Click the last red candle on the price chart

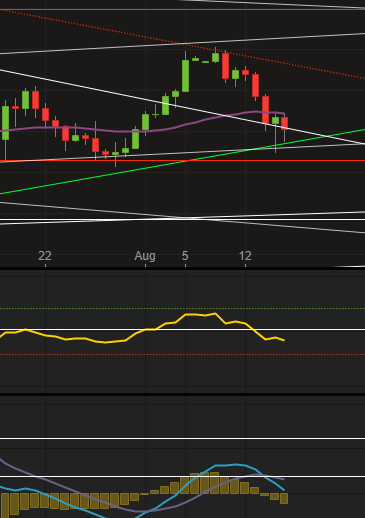point(284,123)
